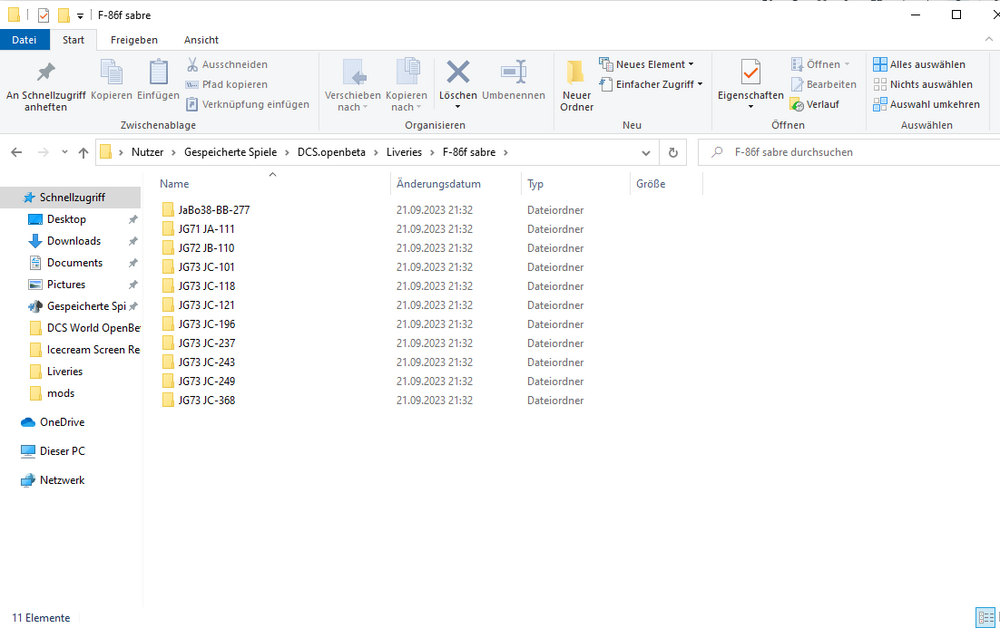Go up one folder level
The height and width of the screenshot is (628, 1000).
(84, 152)
